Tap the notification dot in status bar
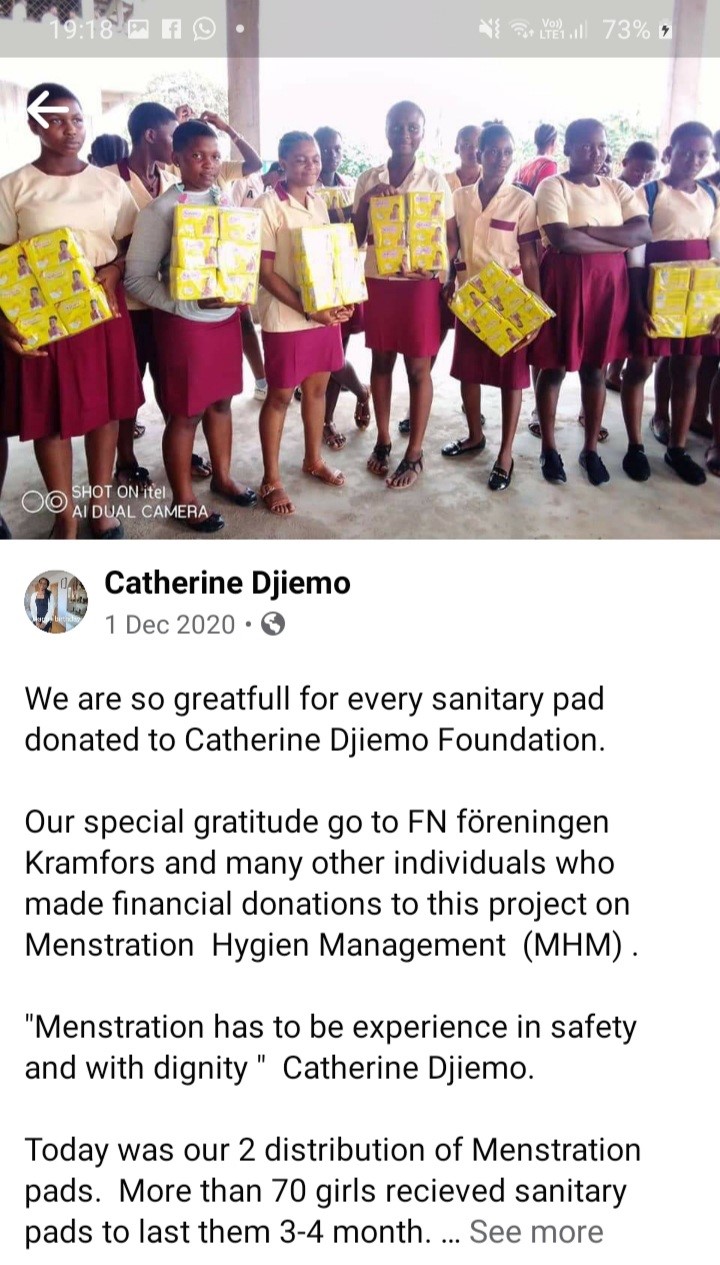720x1265 pixels. [x=239, y=30]
